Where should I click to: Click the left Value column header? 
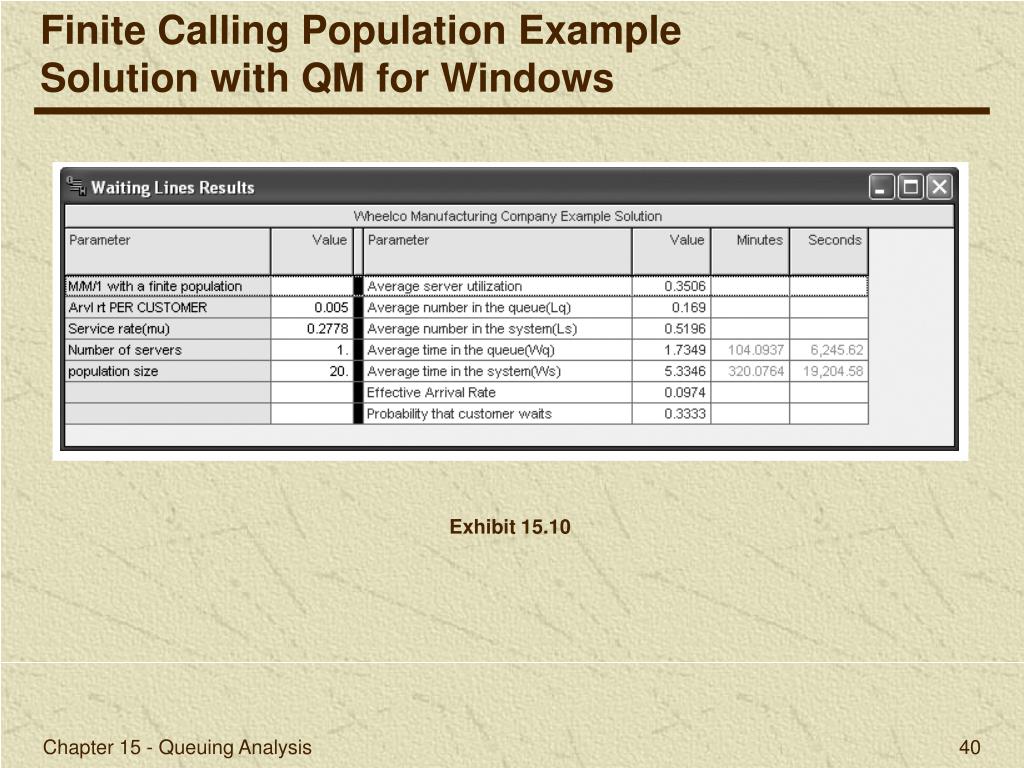pos(312,251)
